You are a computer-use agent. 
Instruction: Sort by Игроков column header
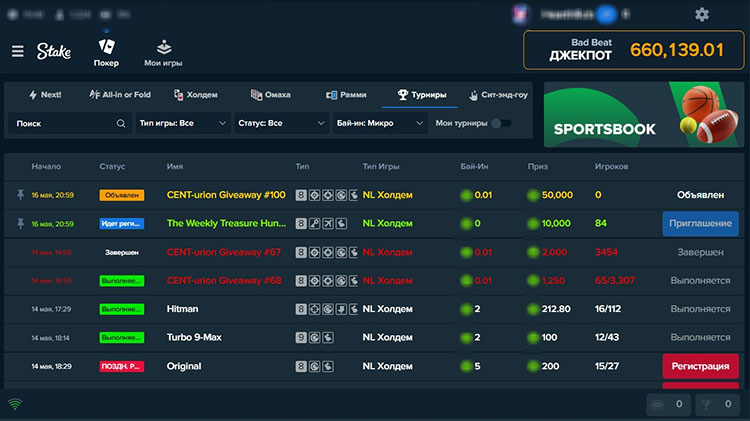tap(611, 166)
